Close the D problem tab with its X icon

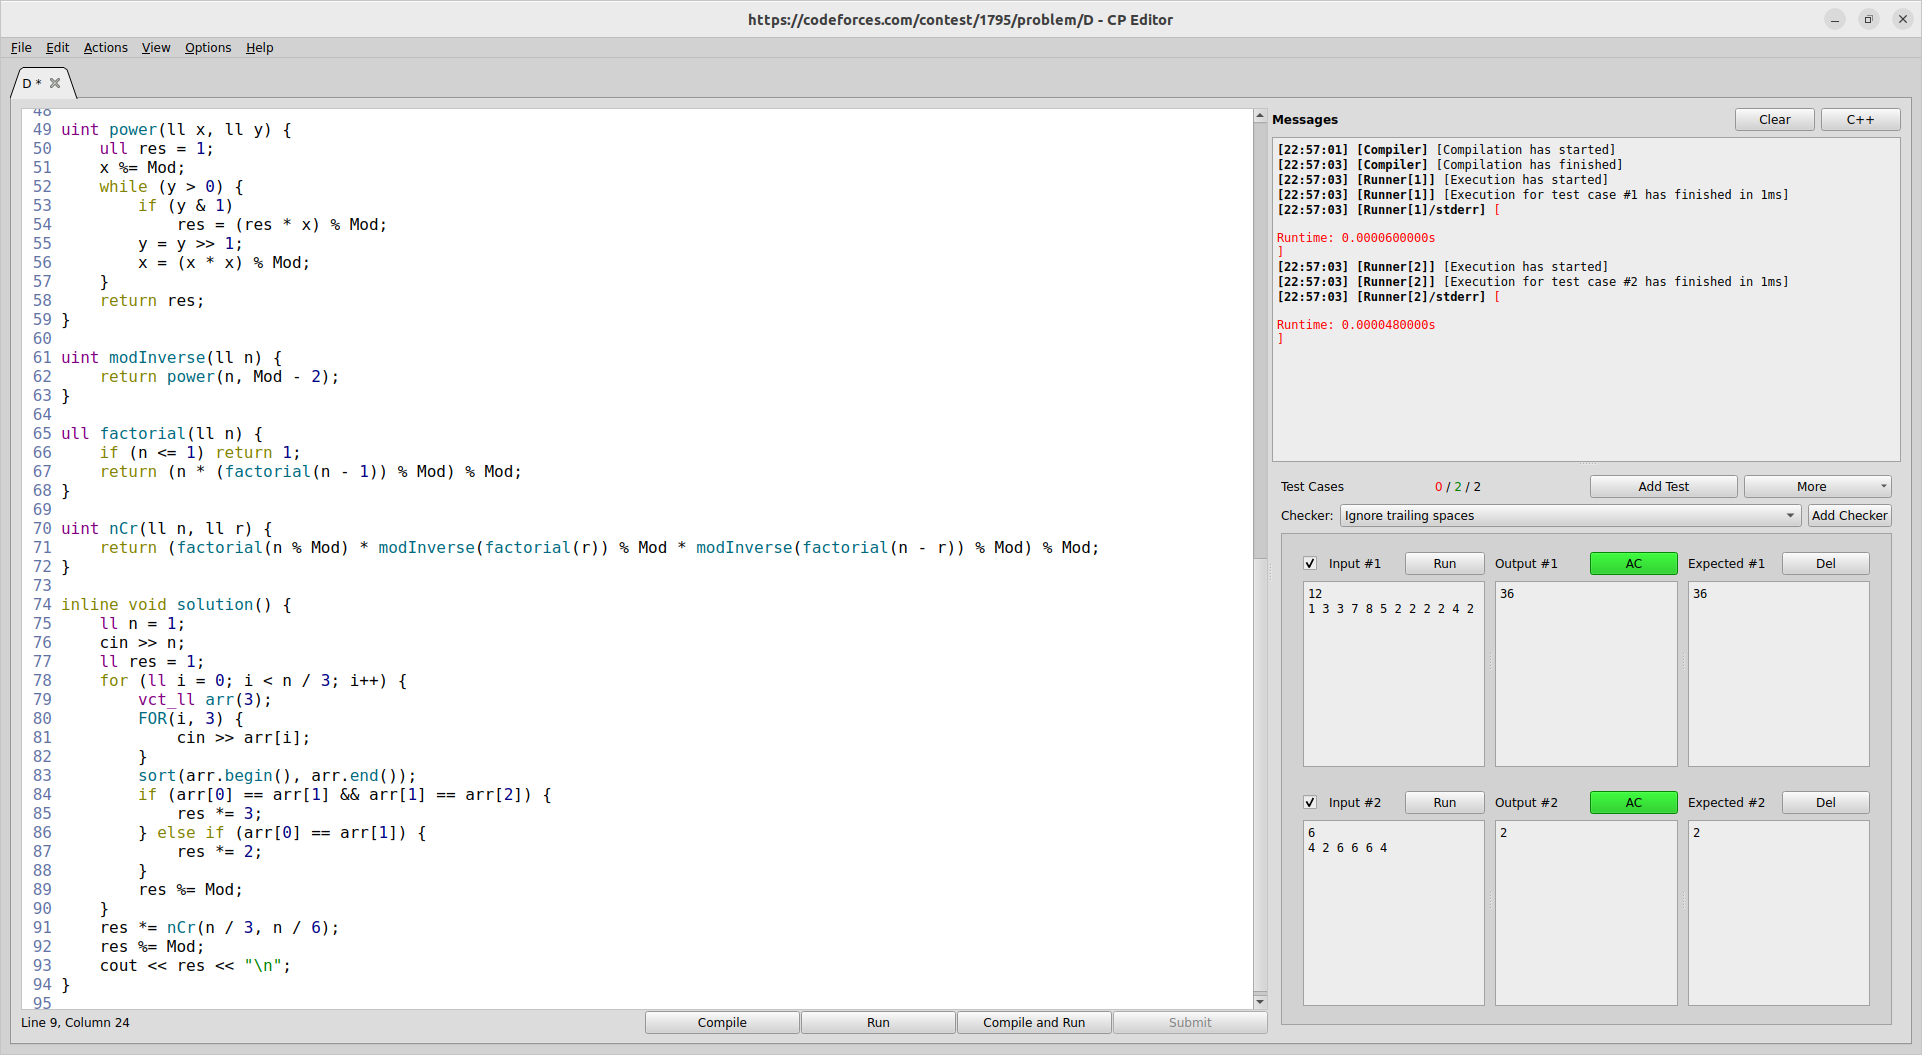coord(56,83)
